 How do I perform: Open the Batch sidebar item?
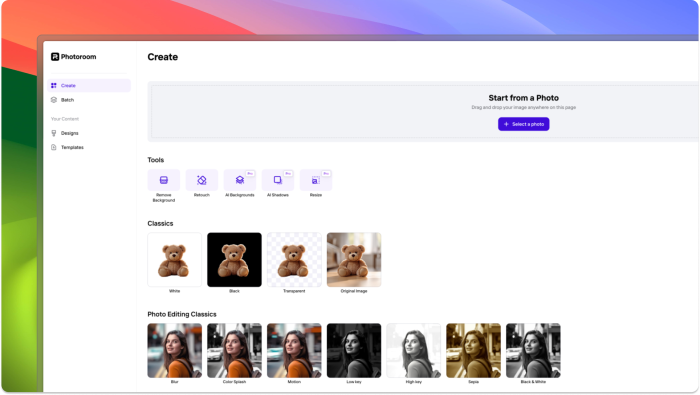pyautogui.click(x=89, y=100)
